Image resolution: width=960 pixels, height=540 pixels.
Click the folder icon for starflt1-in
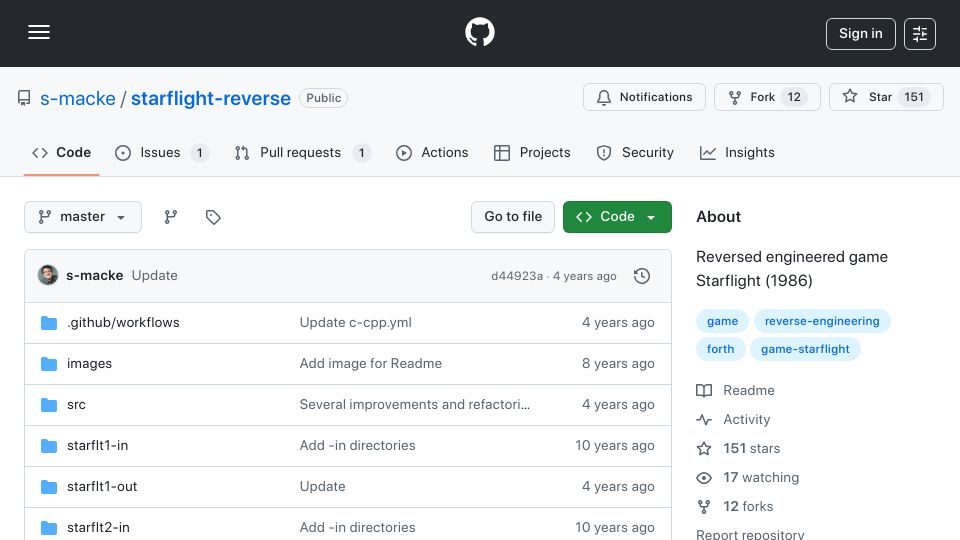point(49,446)
